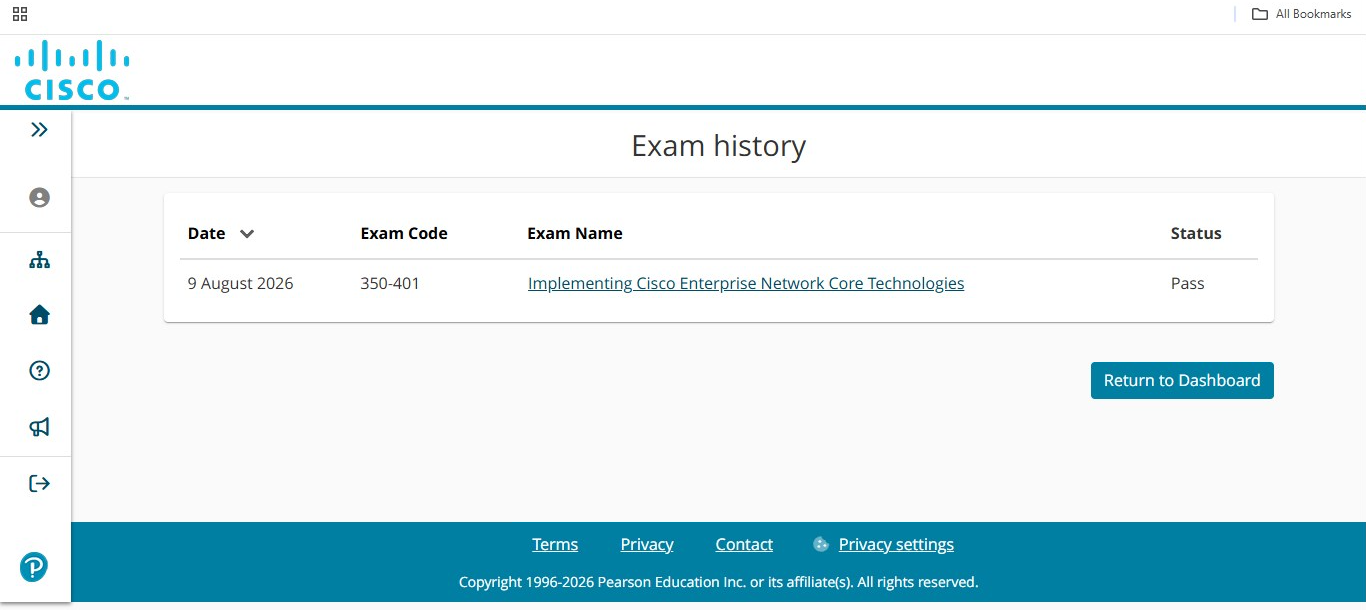The height and width of the screenshot is (610, 1366).
Task: Click the organization hierarchy icon in sidebar
Action: (x=39, y=260)
